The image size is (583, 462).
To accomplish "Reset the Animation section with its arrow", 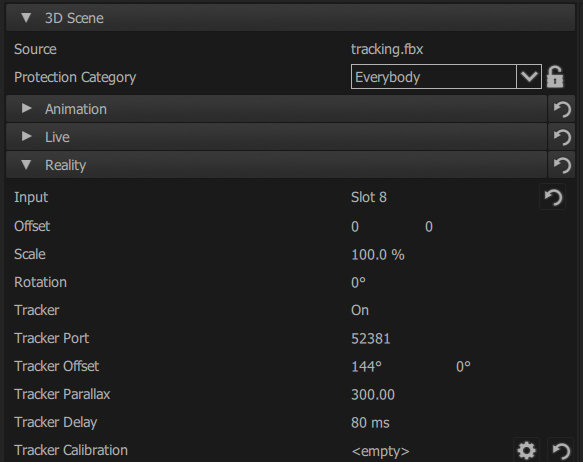I will coord(562,109).
